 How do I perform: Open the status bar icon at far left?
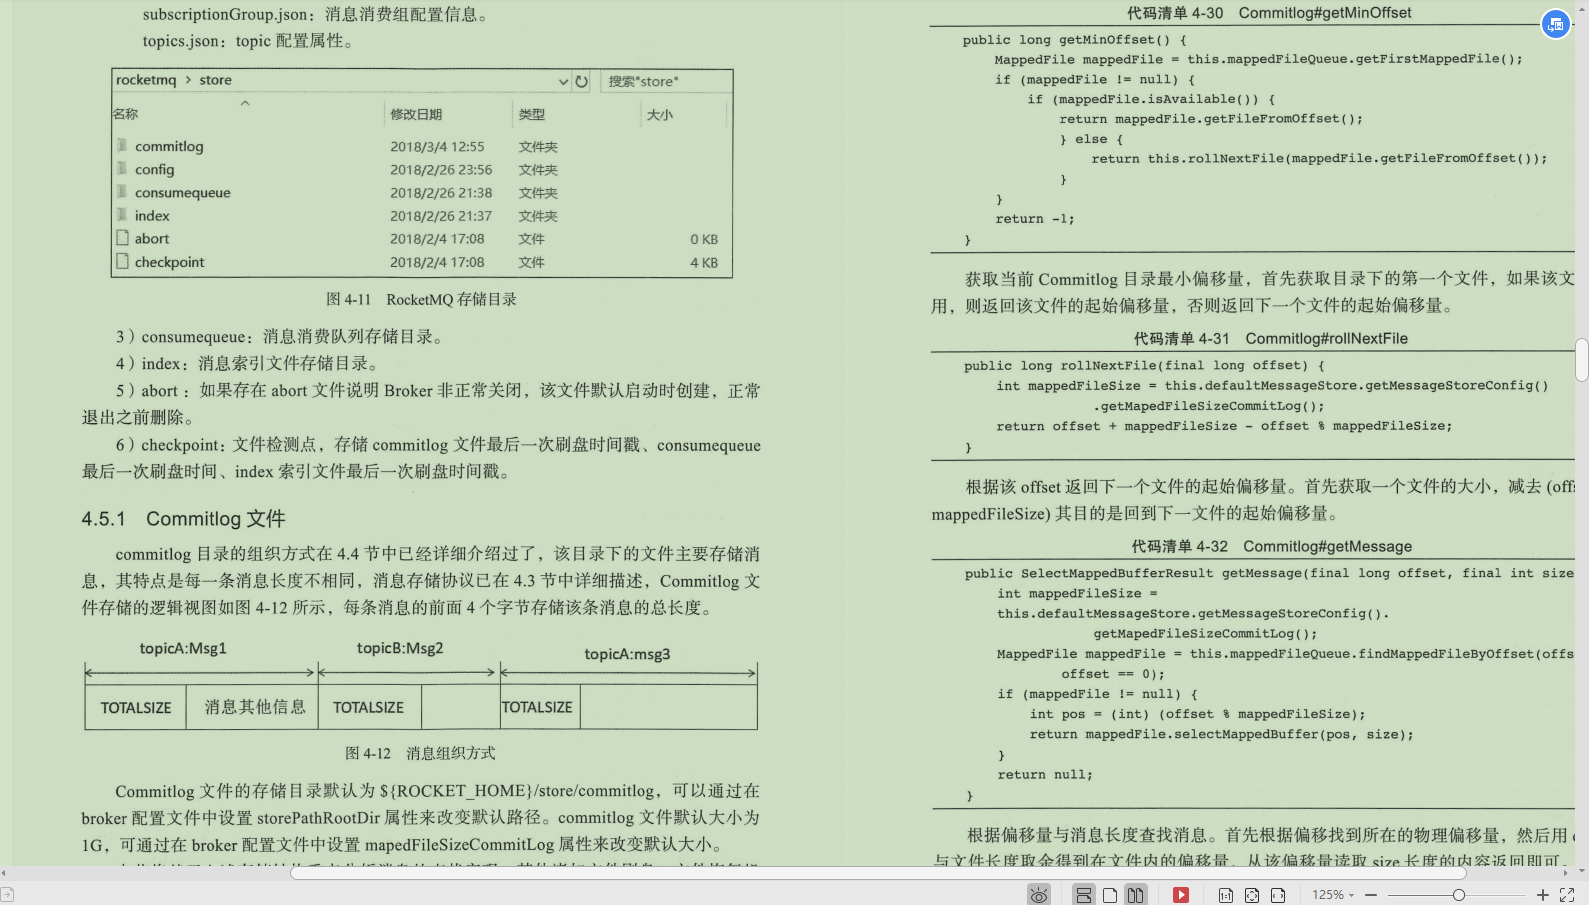pos(6,895)
